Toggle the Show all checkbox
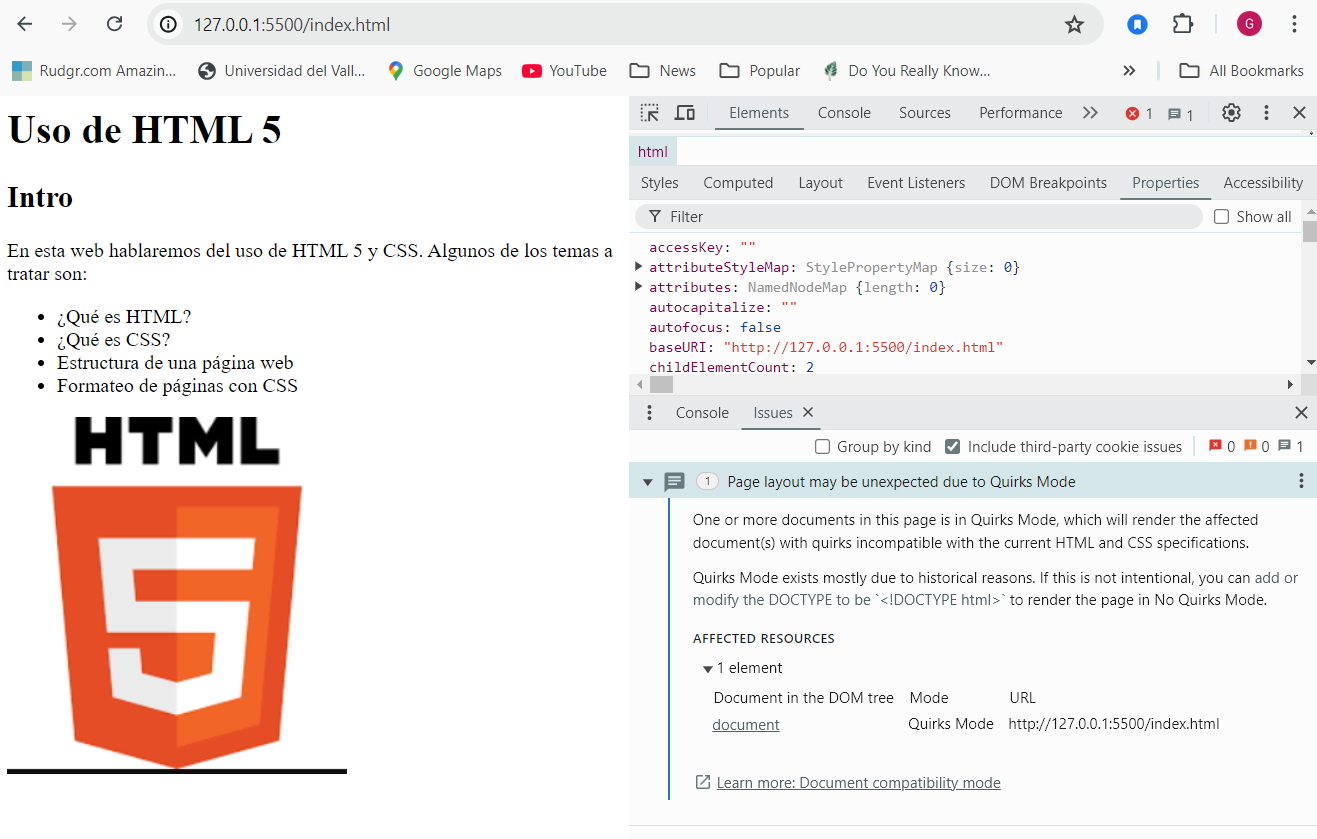 (x=1221, y=217)
